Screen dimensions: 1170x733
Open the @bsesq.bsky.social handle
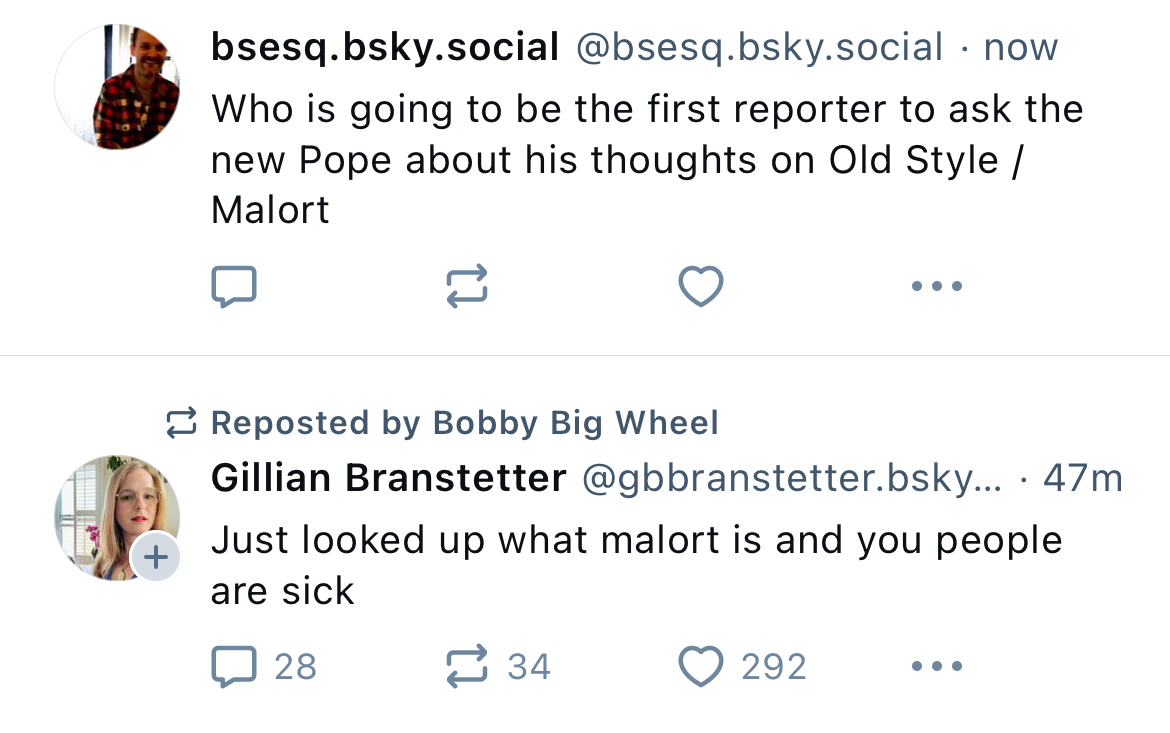(759, 47)
